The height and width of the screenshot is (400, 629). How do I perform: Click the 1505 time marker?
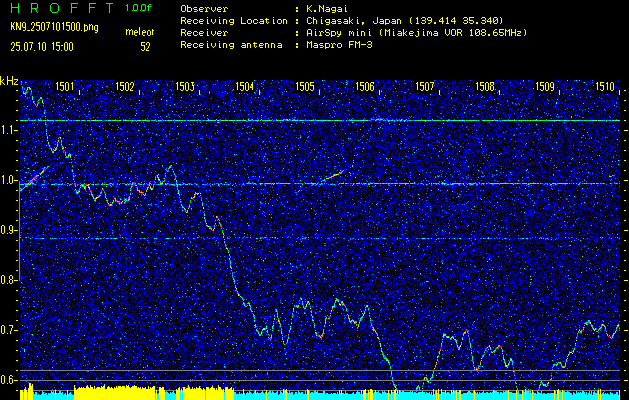click(x=305, y=86)
